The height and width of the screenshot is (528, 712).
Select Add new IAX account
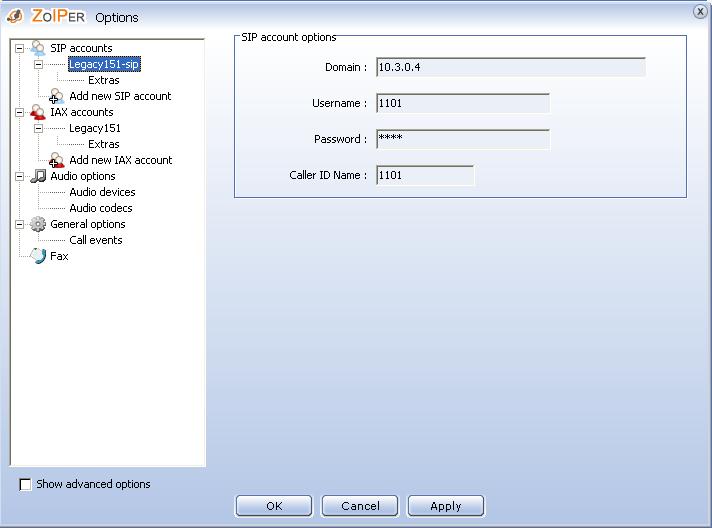[x=120, y=160]
